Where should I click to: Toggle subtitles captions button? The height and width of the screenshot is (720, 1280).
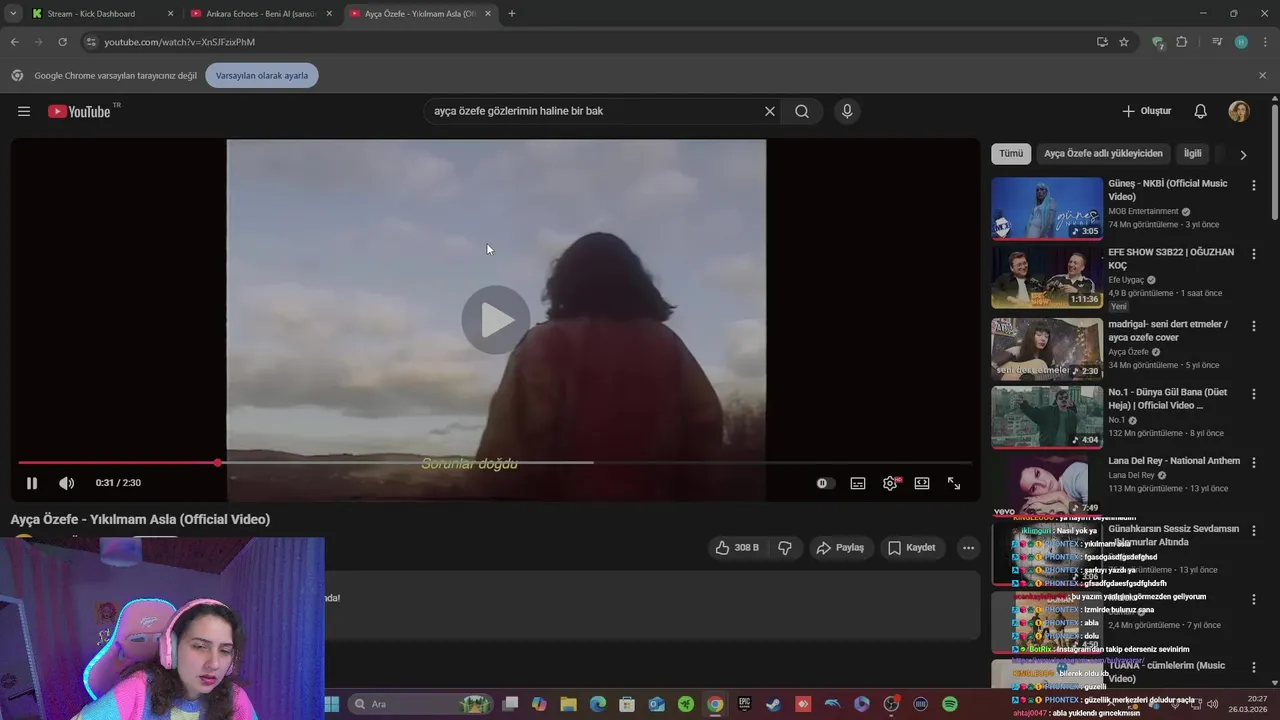pyautogui.click(x=858, y=483)
